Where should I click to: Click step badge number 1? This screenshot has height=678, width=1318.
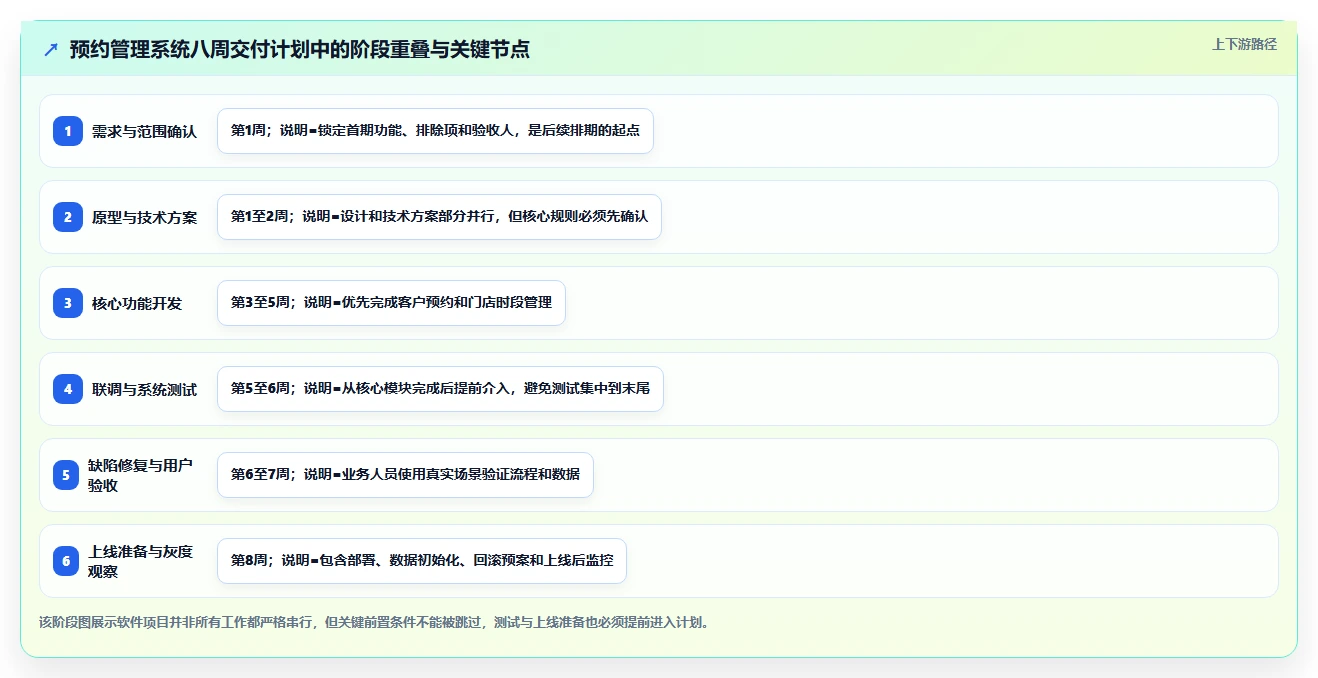[x=68, y=131]
